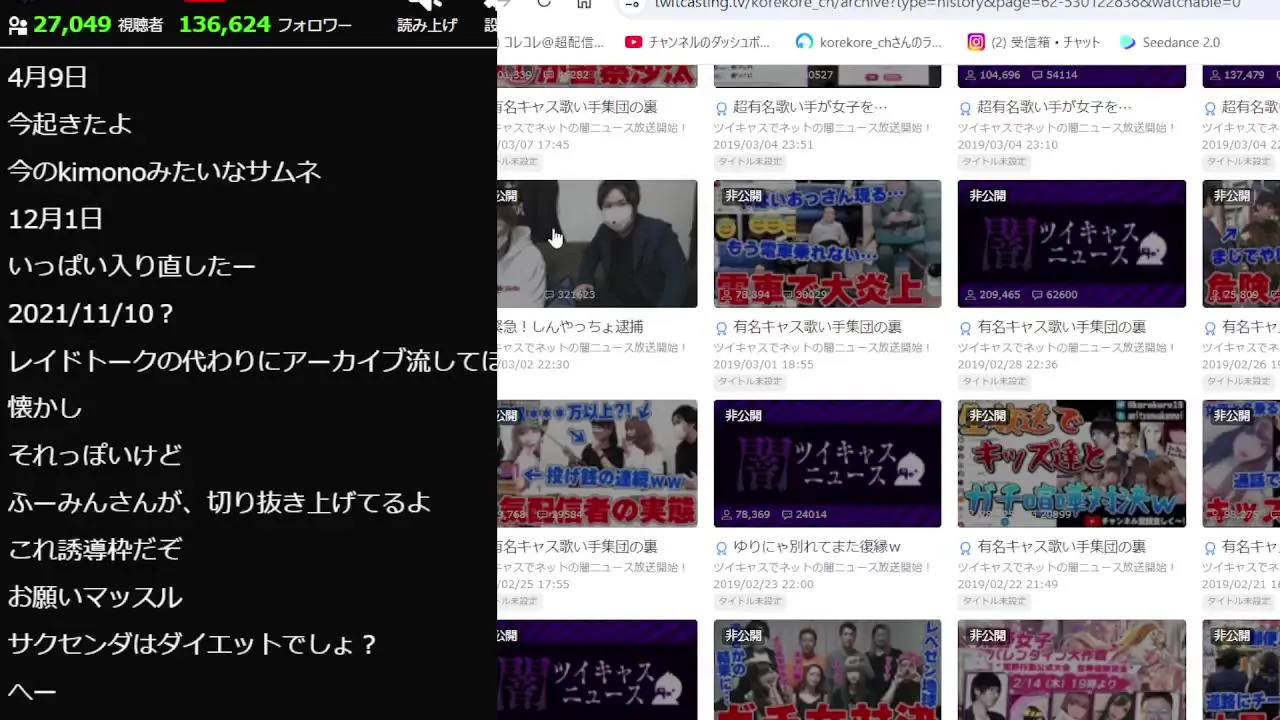Click ribbon icon beside title dated 2019/02/28 22:36
1280x720 pixels.
965,327
